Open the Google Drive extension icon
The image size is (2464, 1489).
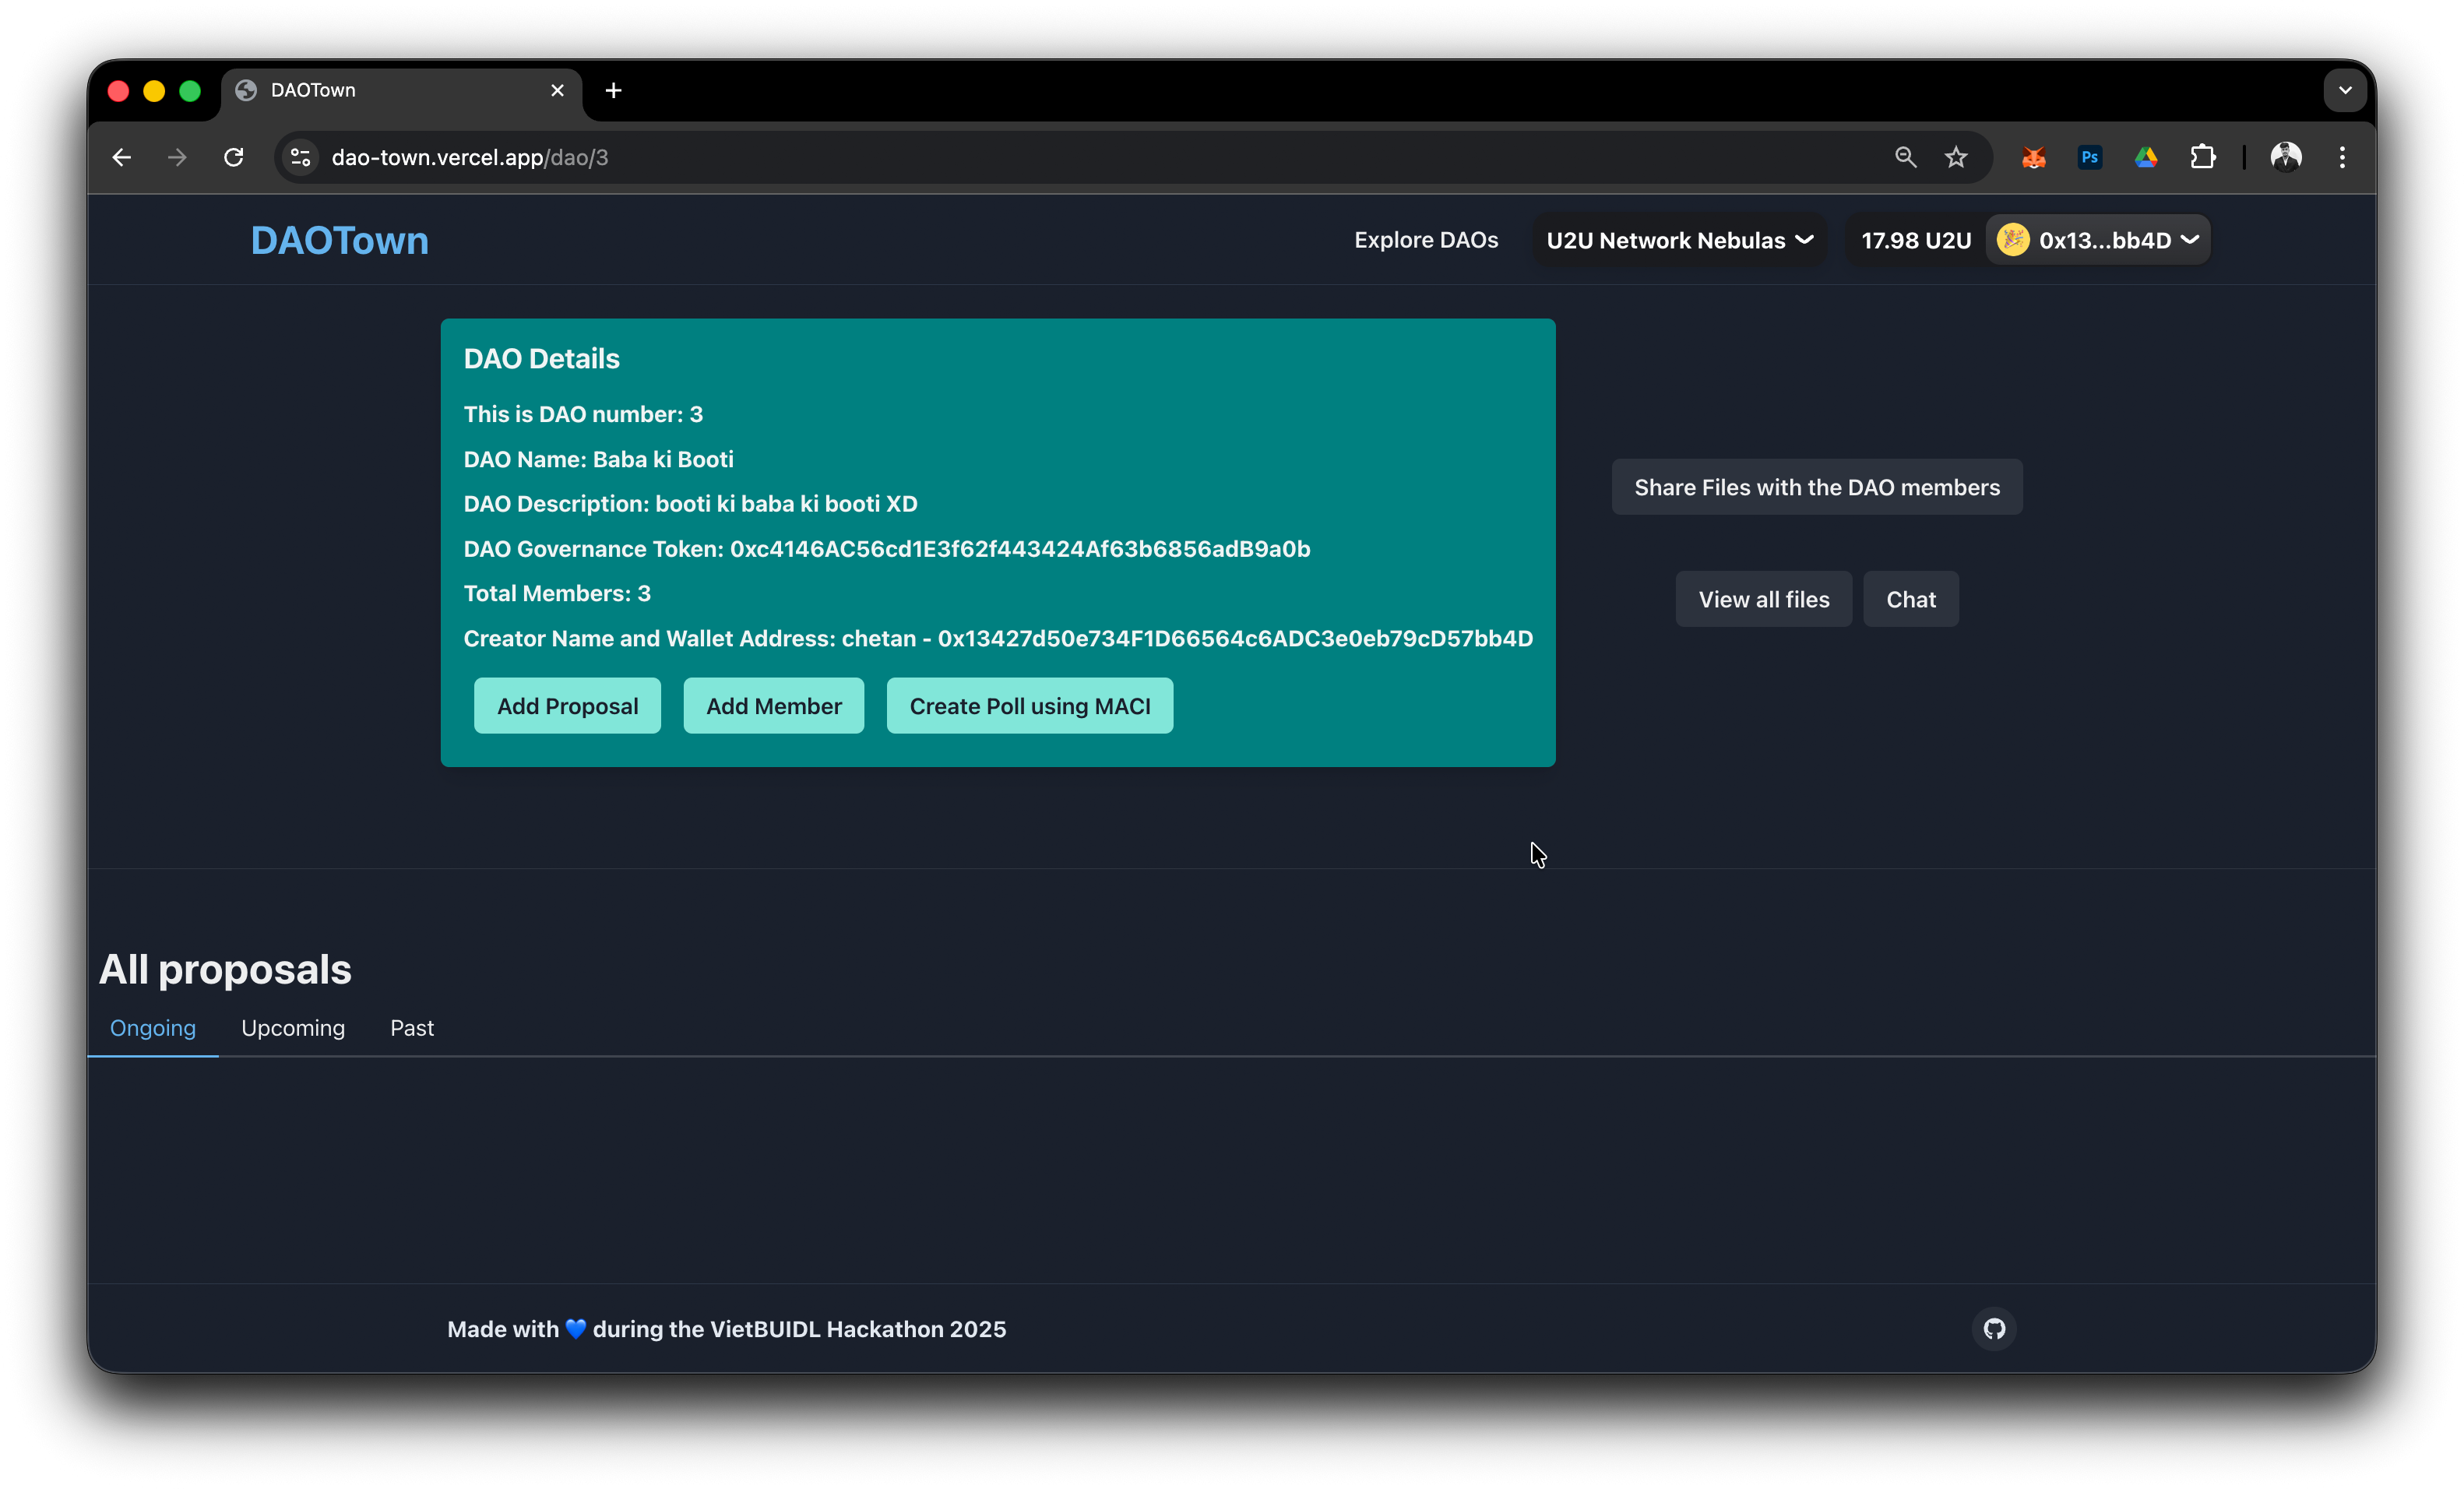pyautogui.click(x=2146, y=157)
